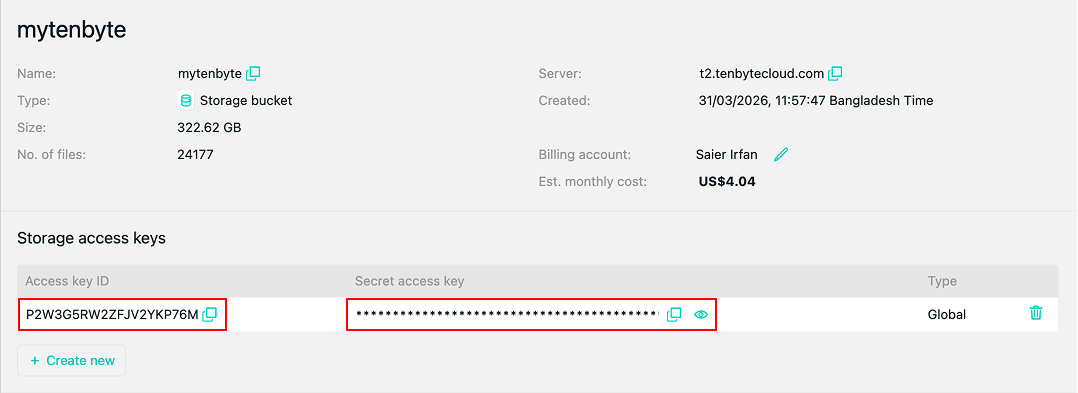Create a new storage access key
This screenshot has height=393, width=1078.
72,361
